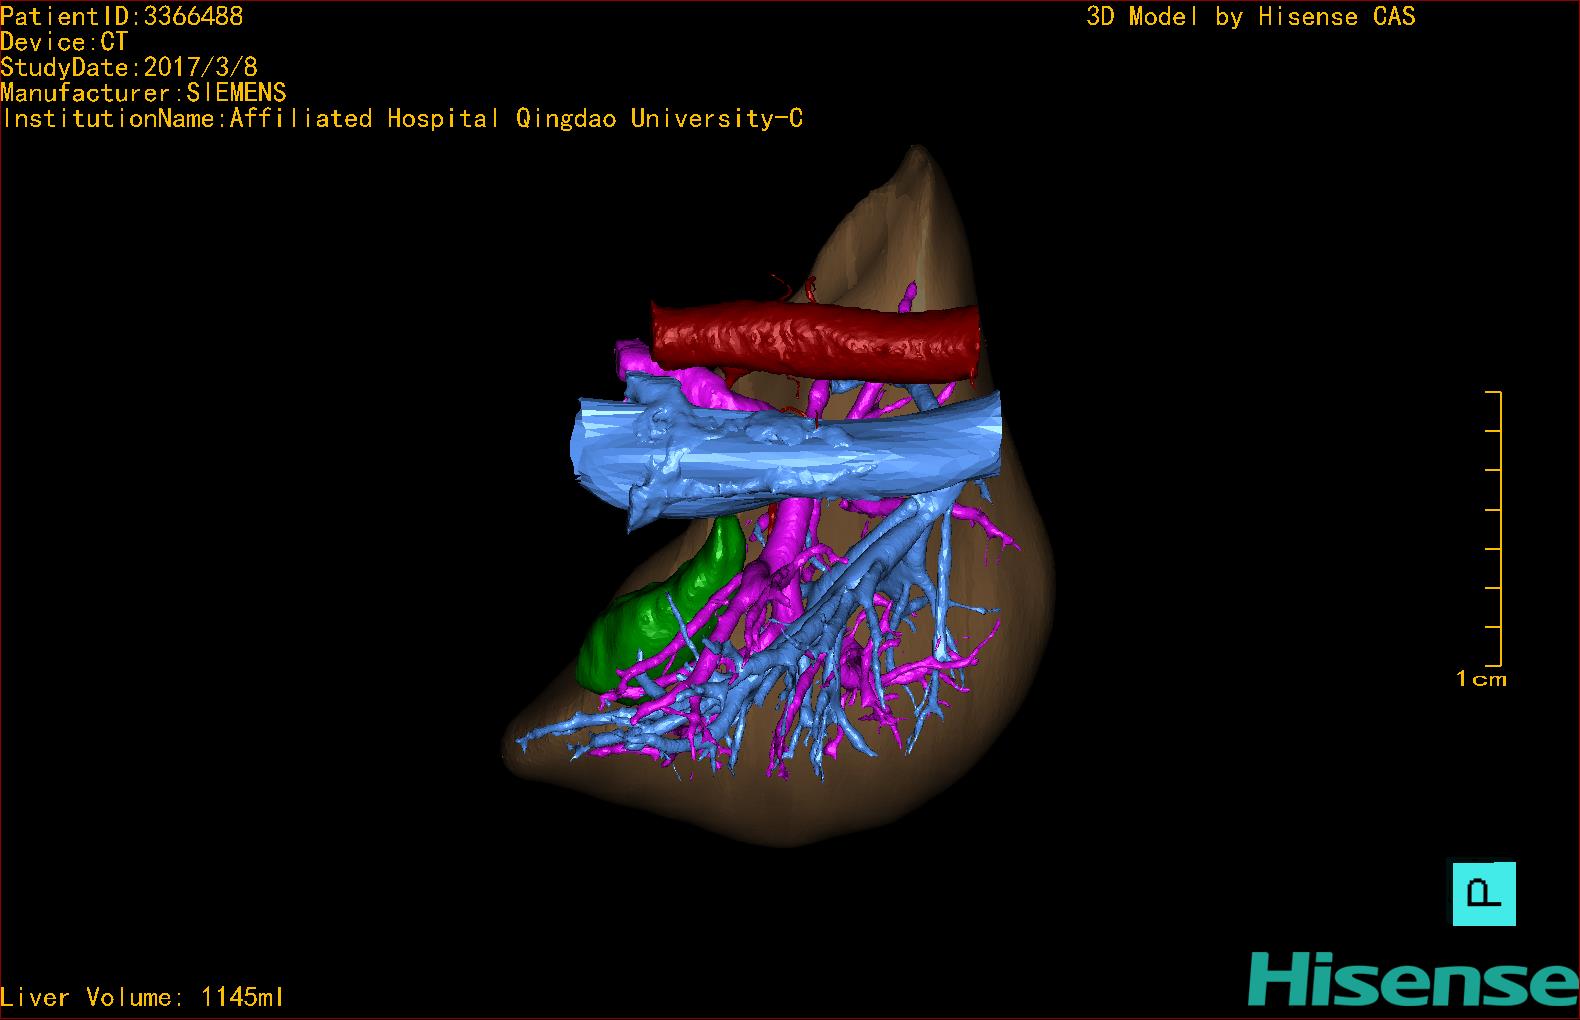
Task: Click the yellow scale ruler
Action: pyautogui.click(x=1492, y=529)
